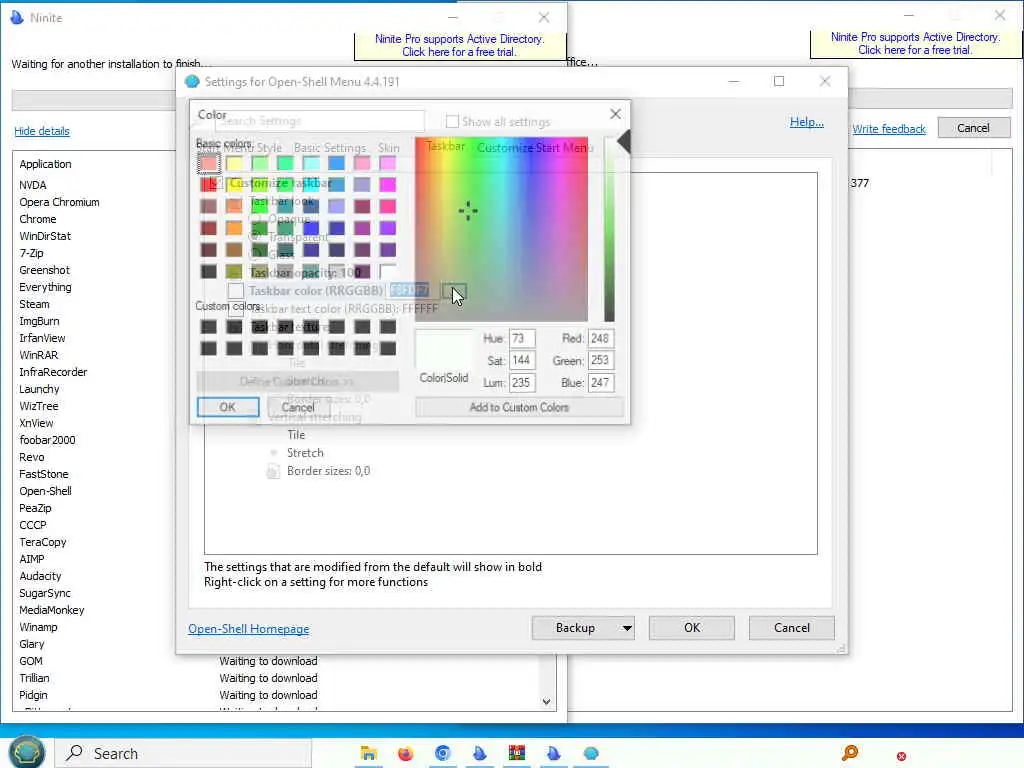Select the light pink swatch, first basic color
The width and height of the screenshot is (1024, 768).
209,163
